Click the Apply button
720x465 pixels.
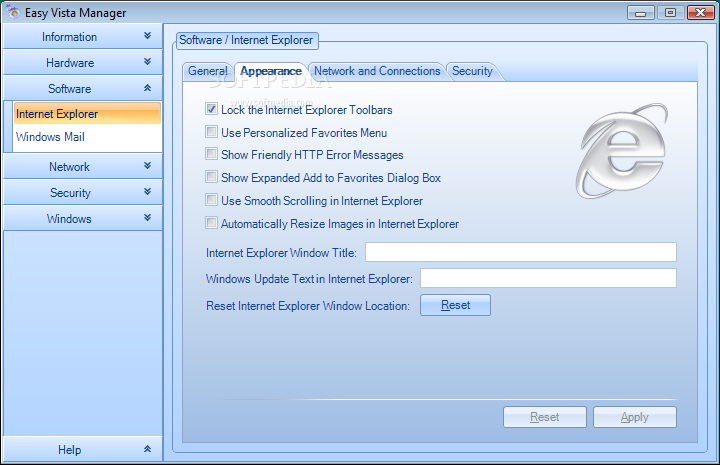click(x=635, y=417)
